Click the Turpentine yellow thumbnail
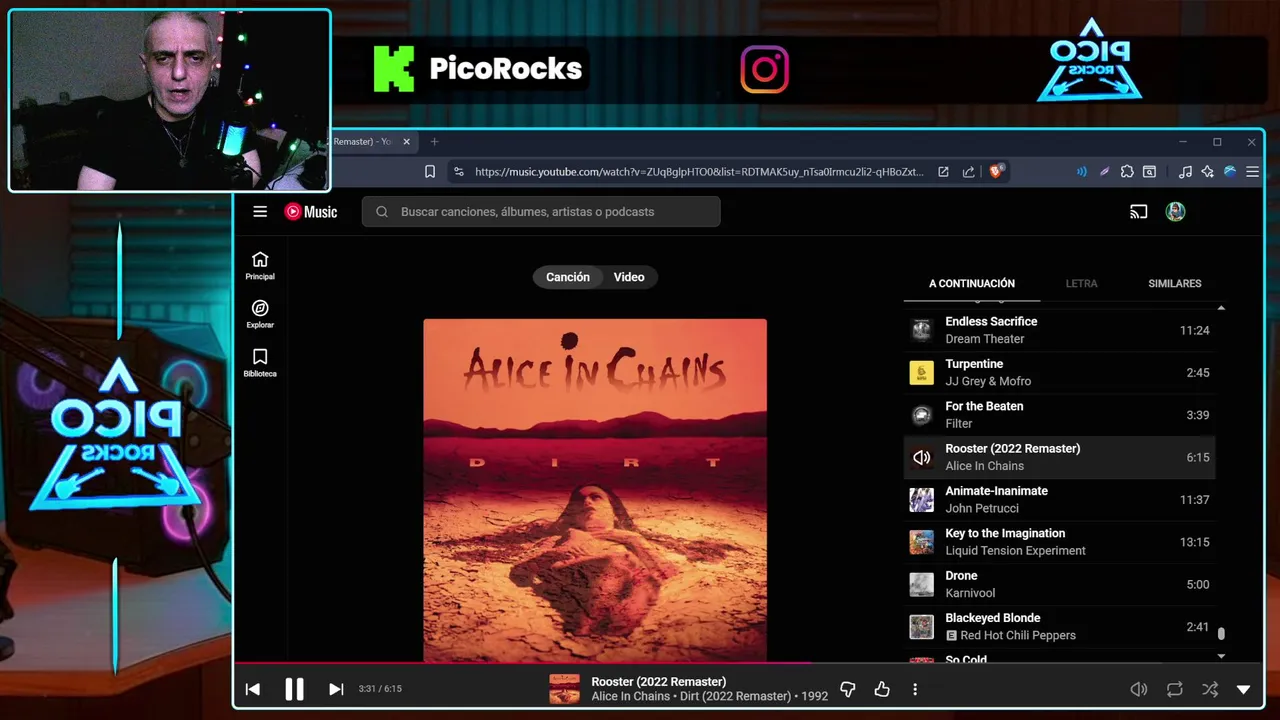Viewport: 1280px width, 720px height. [x=921, y=373]
